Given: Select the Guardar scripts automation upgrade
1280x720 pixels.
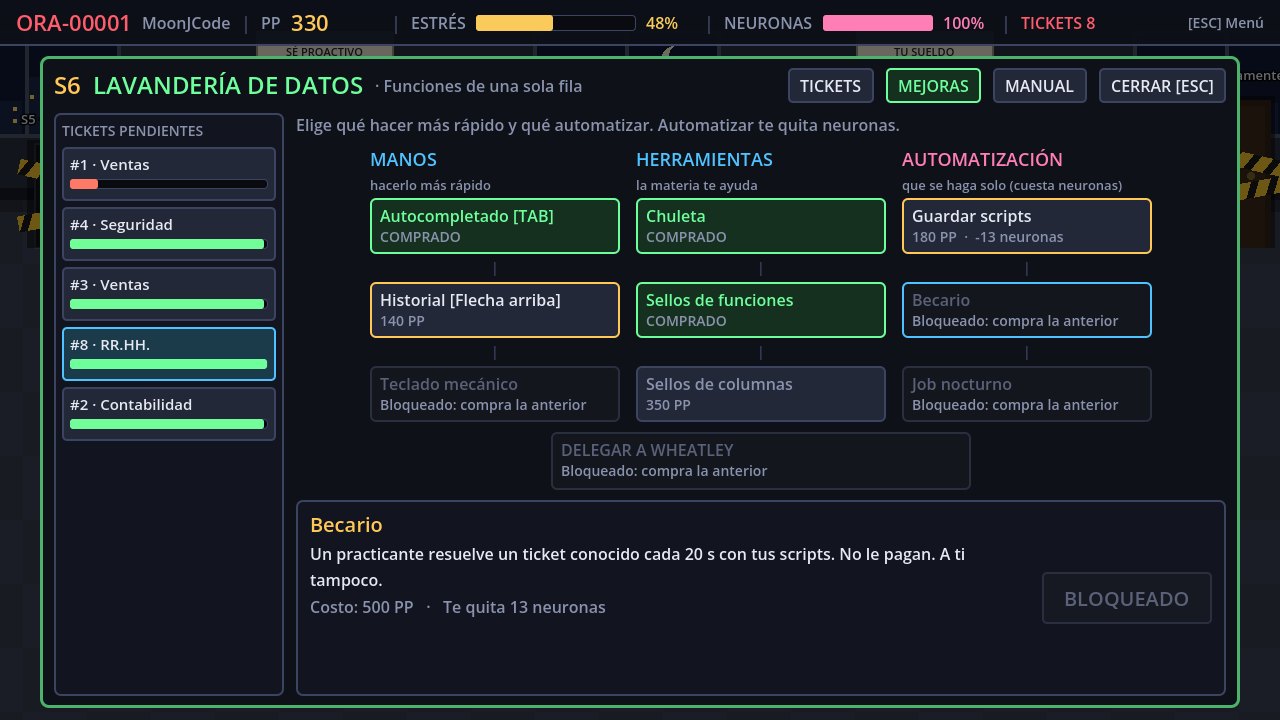Looking at the screenshot, I should coord(1027,226).
